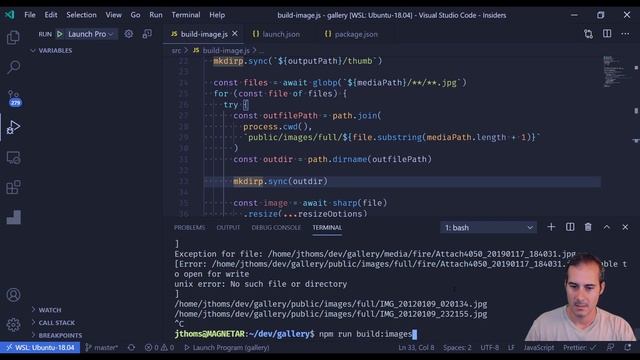Select the TERMINAL panel tab
This screenshot has width=640, height=360.
coord(327,227)
